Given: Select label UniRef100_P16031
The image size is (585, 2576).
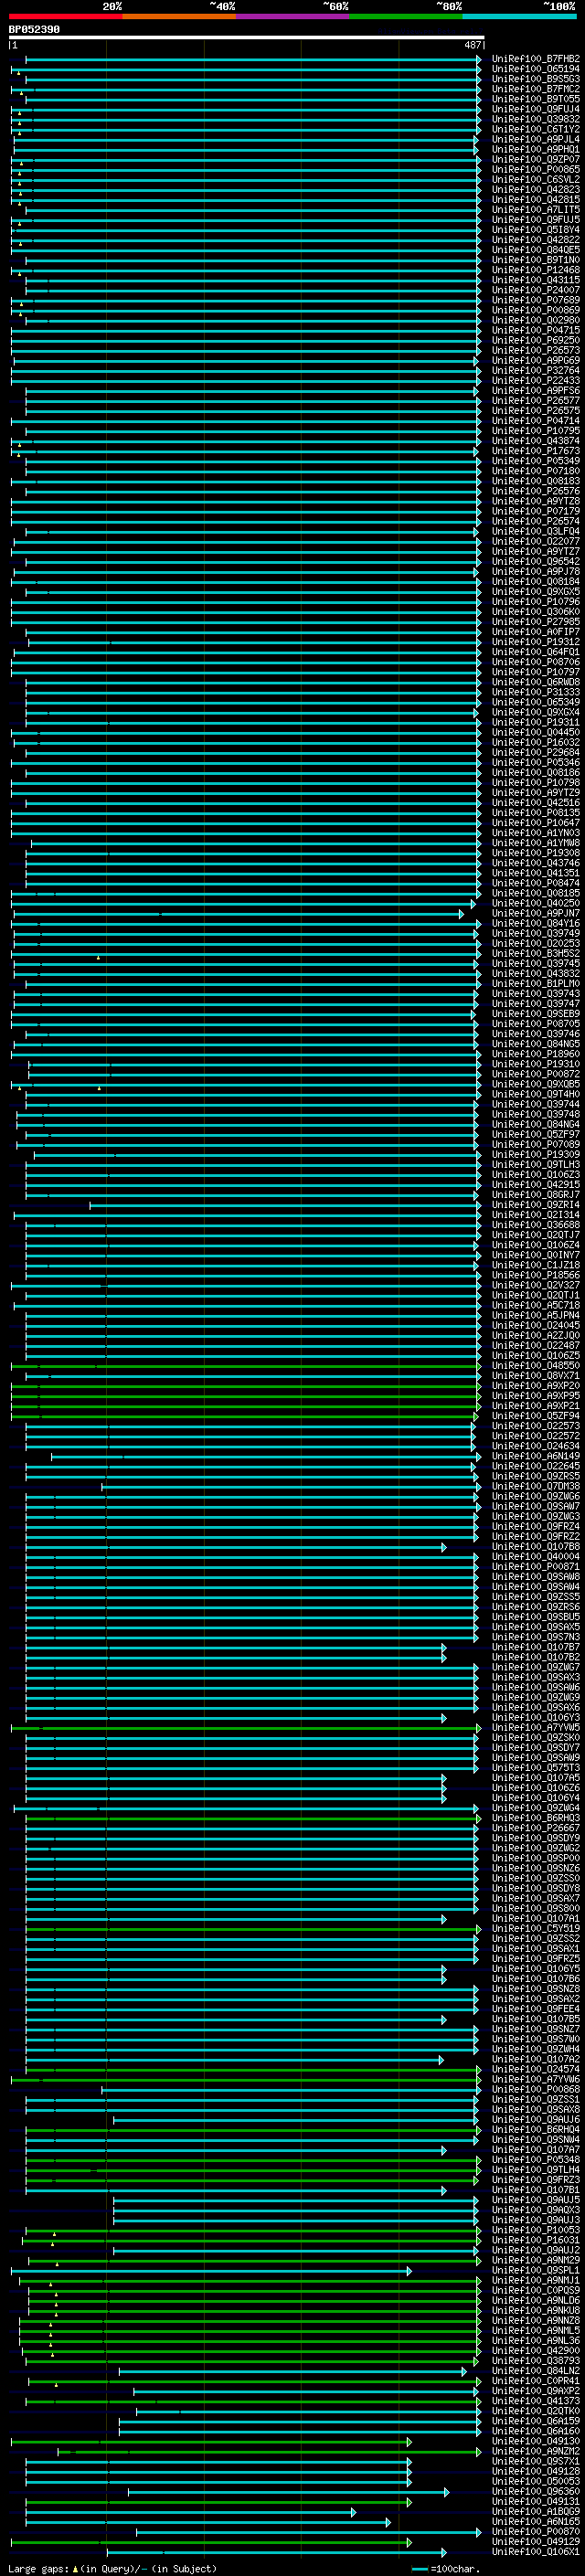Looking at the screenshot, I should pyautogui.click(x=536, y=2240).
